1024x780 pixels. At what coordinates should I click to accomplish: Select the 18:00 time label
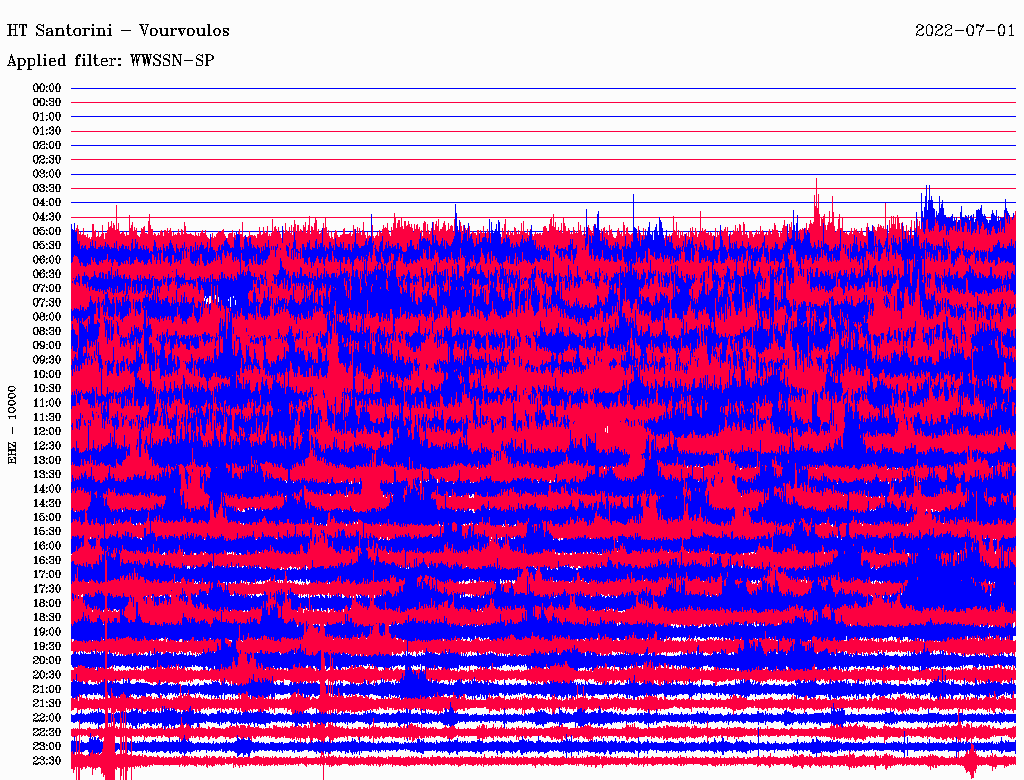pyautogui.click(x=47, y=603)
